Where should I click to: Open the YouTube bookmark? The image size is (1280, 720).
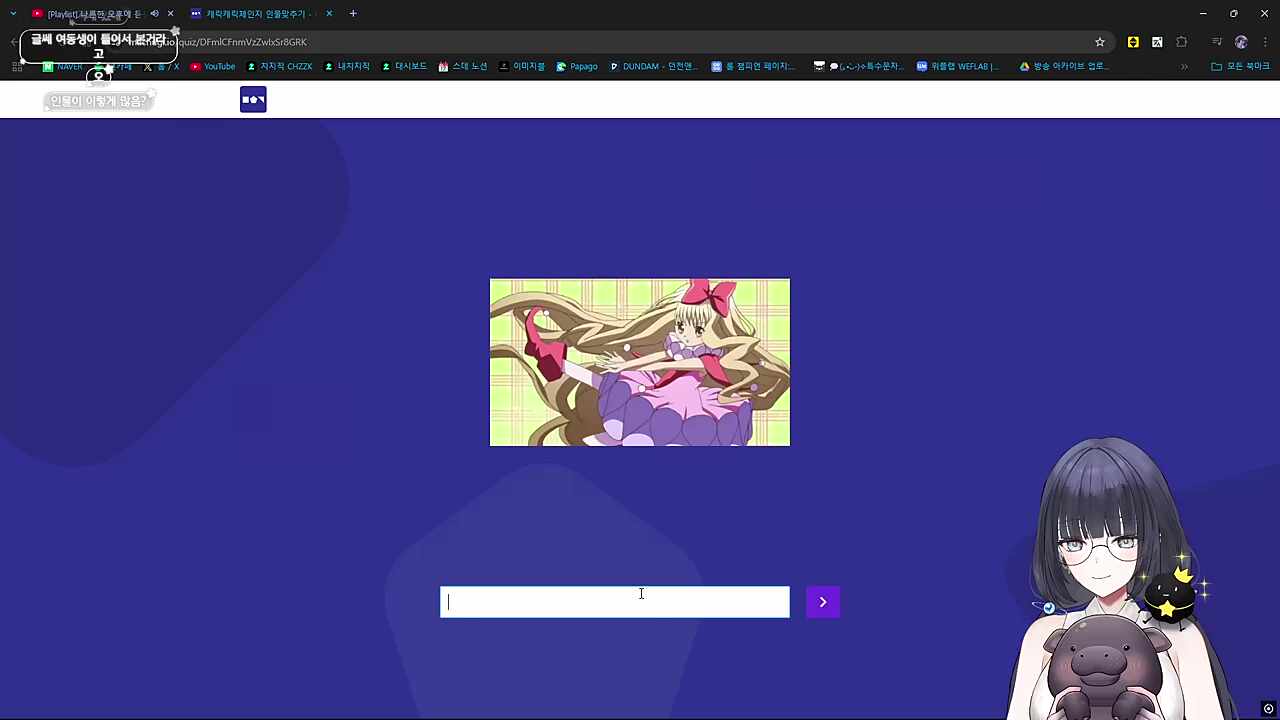(212, 67)
